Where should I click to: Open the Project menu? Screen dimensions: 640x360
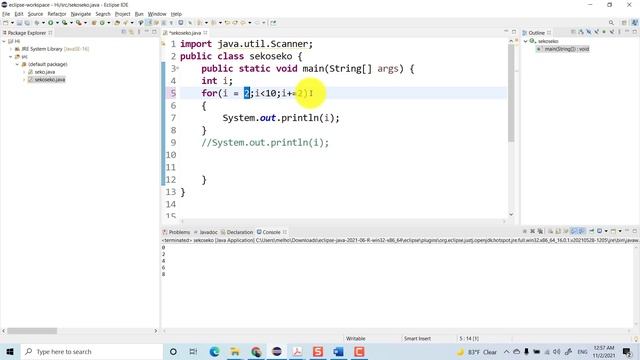coord(122,14)
